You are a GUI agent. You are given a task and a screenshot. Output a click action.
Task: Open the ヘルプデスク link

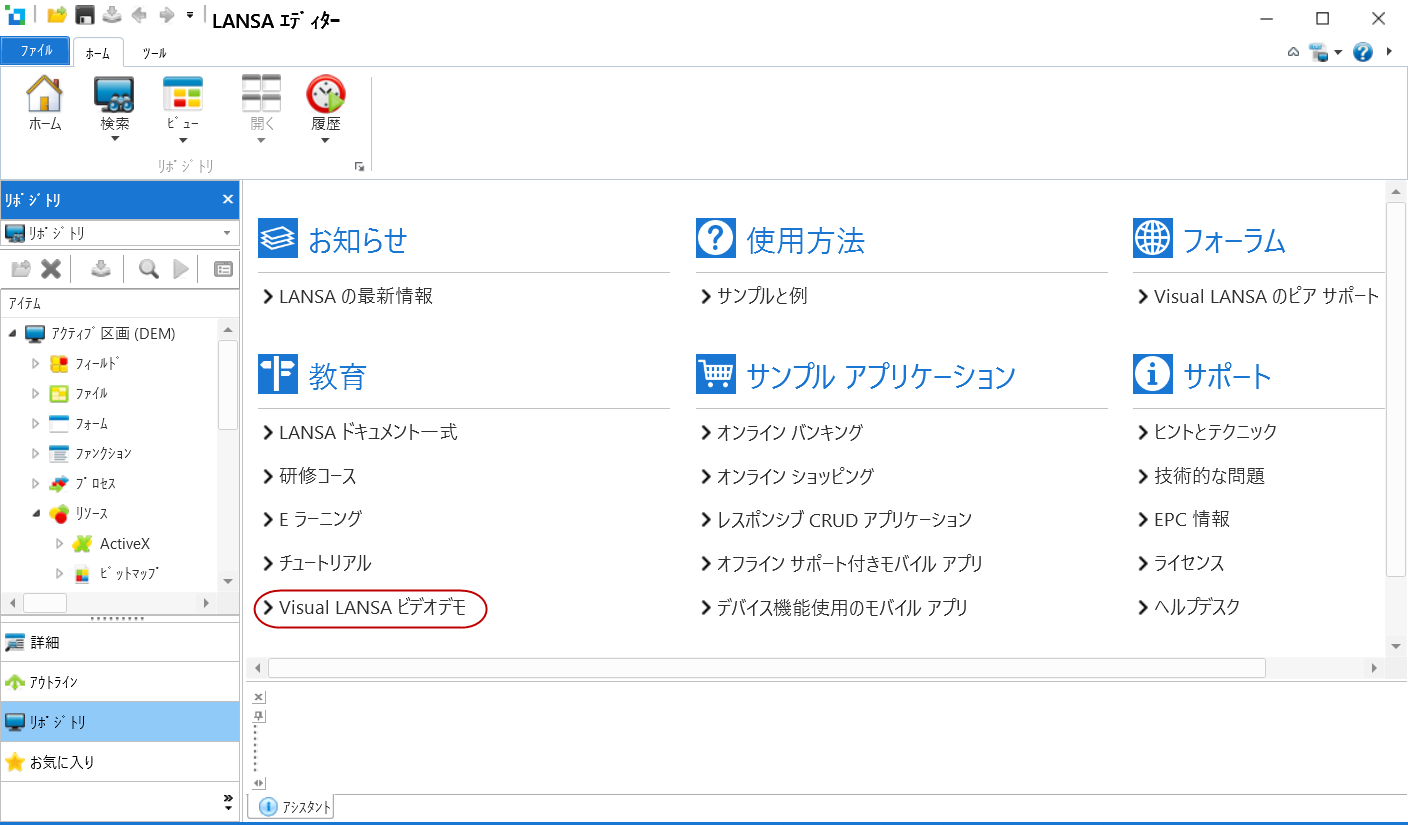click(1197, 607)
